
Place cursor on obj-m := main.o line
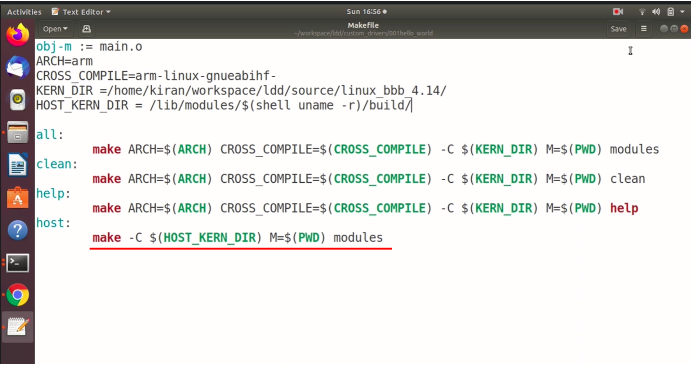(x=89, y=47)
